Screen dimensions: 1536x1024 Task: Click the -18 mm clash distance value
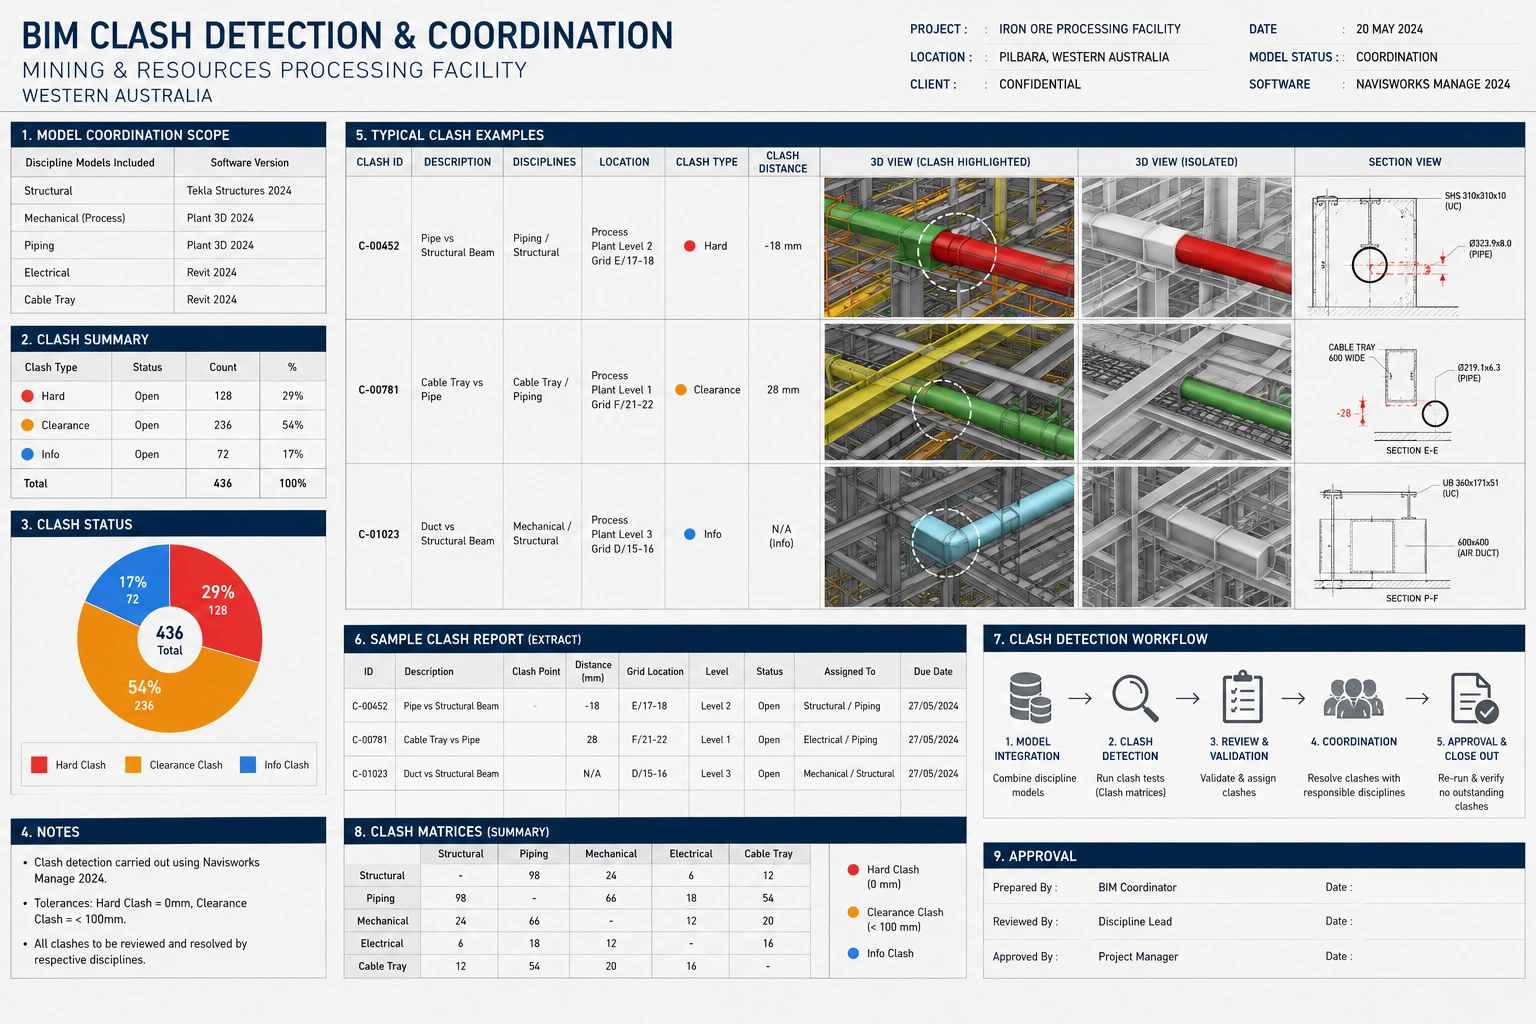783,246
